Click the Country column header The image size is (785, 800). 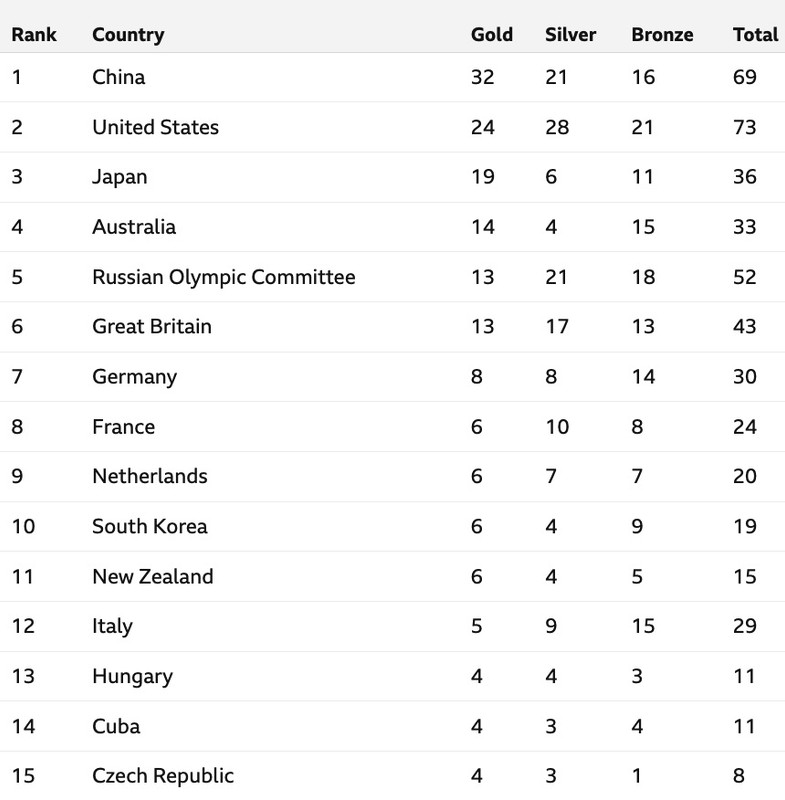click(128, 35)
